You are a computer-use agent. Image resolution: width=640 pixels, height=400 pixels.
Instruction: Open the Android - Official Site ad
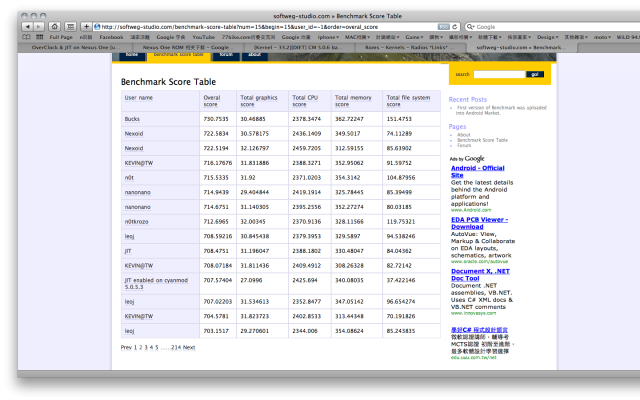pyautogui.click(x=478, y=171)
